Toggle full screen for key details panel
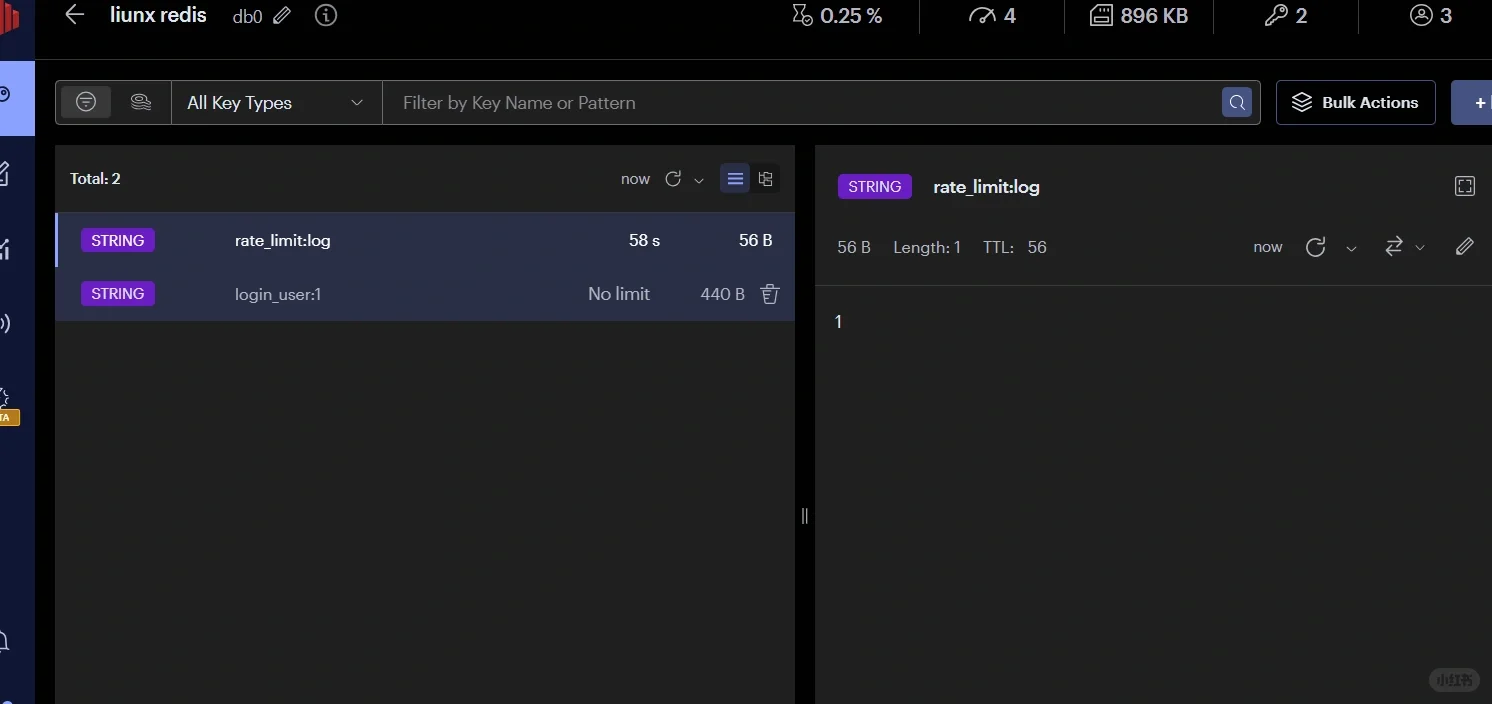The image size is (1492, 704). [x=1465, y=186]
